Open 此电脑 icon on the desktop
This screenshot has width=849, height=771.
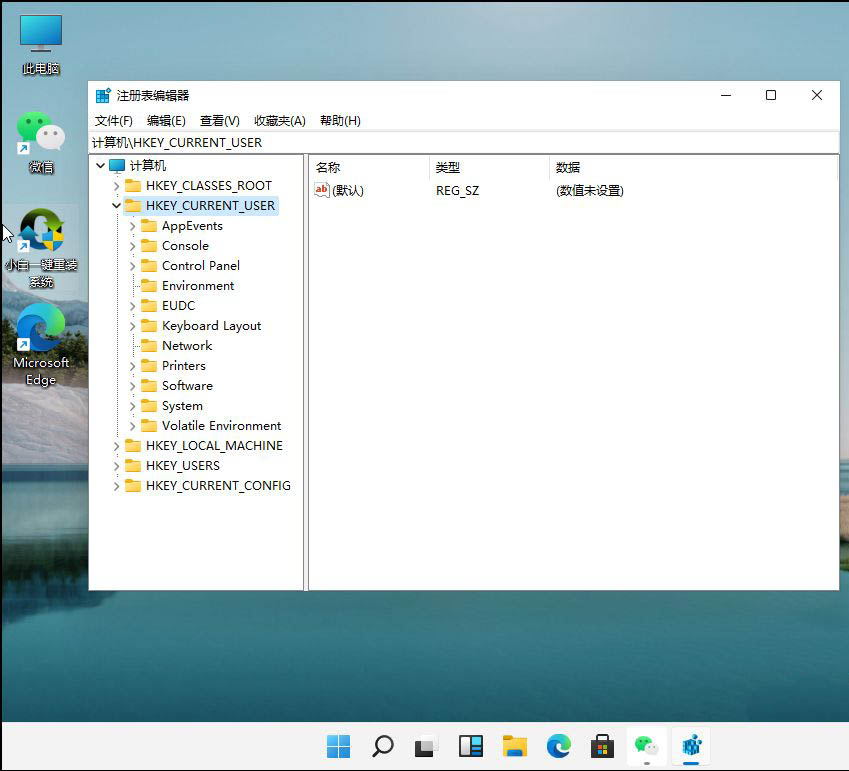click(41, 30)
